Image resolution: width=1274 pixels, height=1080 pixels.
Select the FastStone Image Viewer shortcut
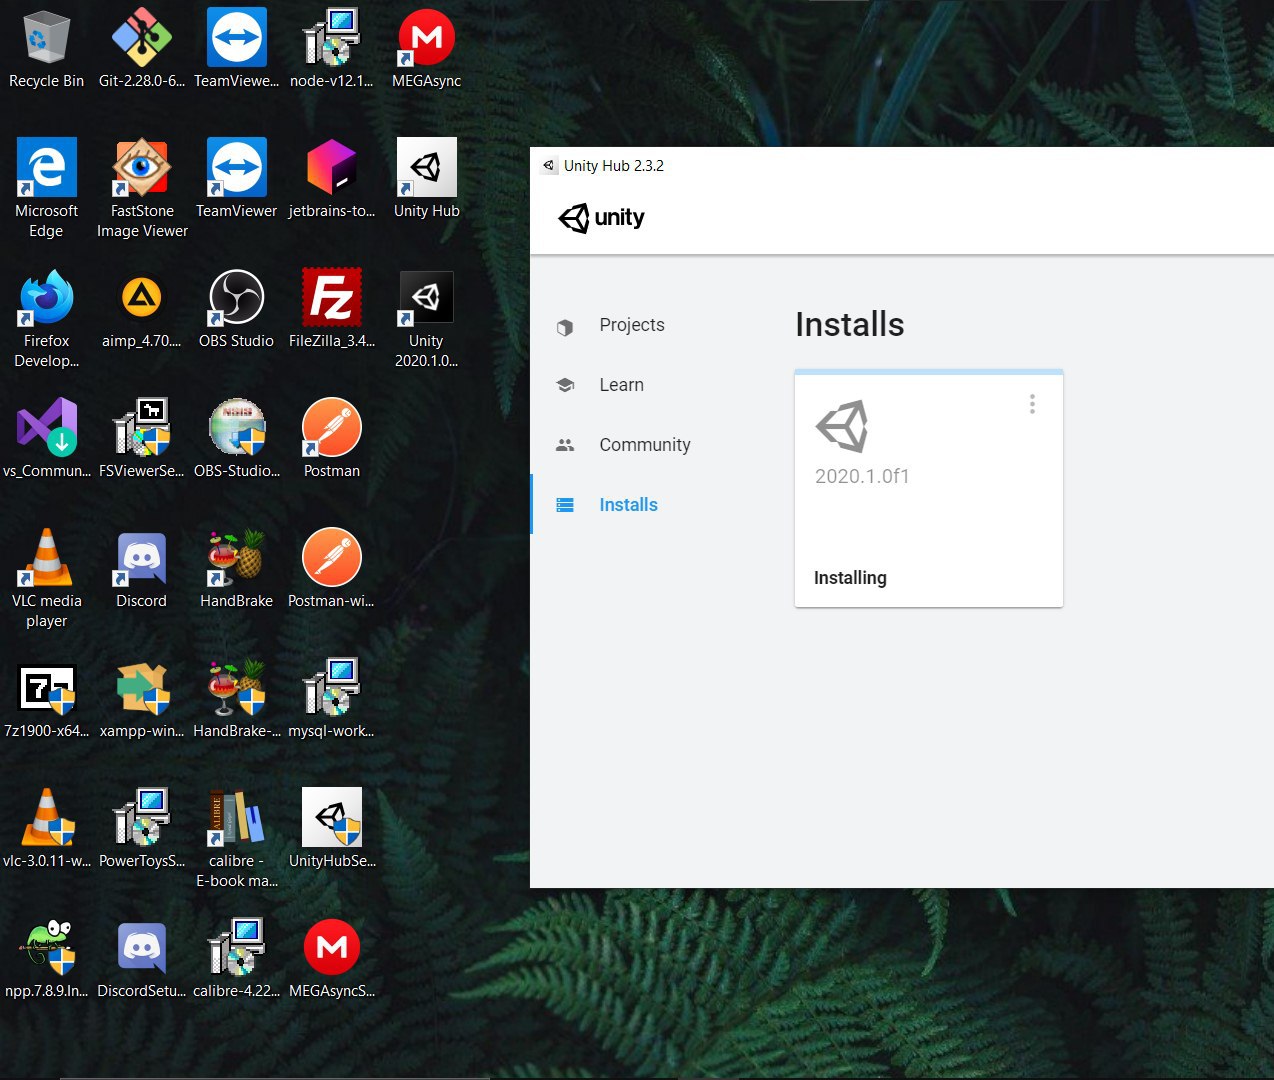142,187
